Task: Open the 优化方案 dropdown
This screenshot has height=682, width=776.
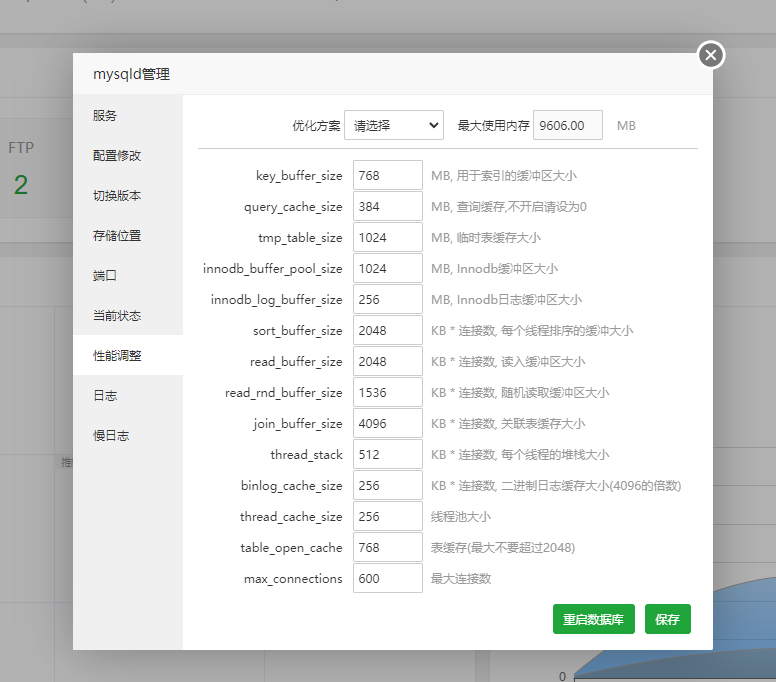Action: coord(393,125)
